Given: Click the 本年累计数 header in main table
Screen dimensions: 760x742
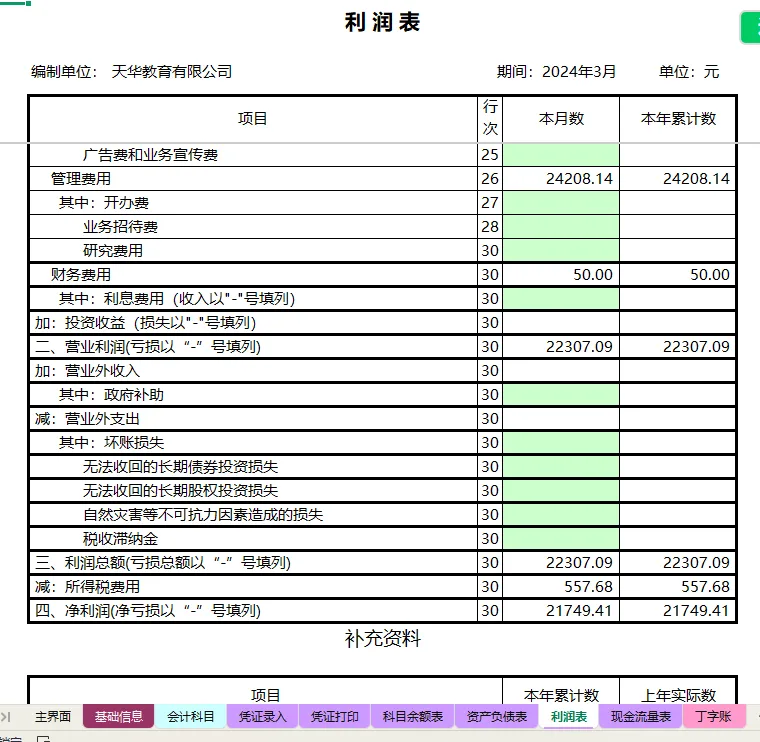Looking at the screenshot, I should tap(678, 119).
